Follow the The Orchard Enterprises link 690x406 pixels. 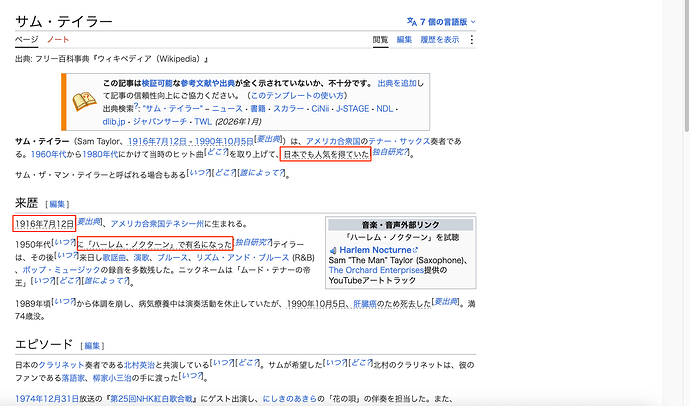(x=376, y=270)
